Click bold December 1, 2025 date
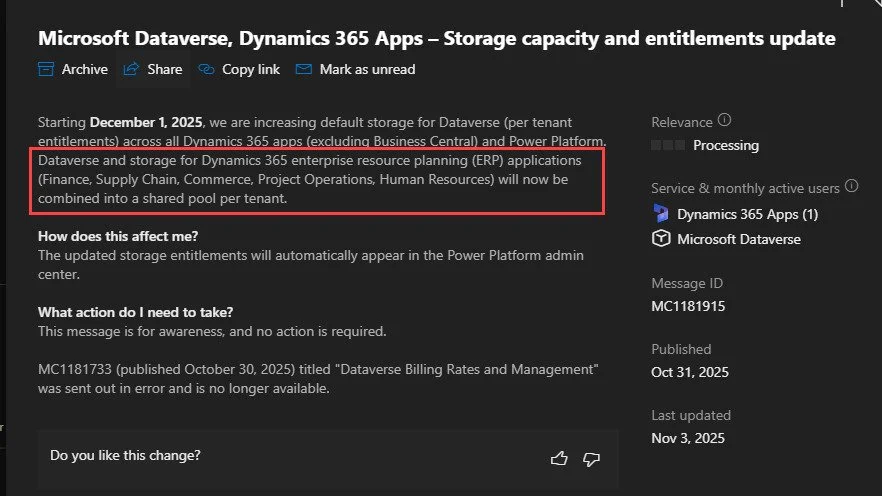 (146, 122)
